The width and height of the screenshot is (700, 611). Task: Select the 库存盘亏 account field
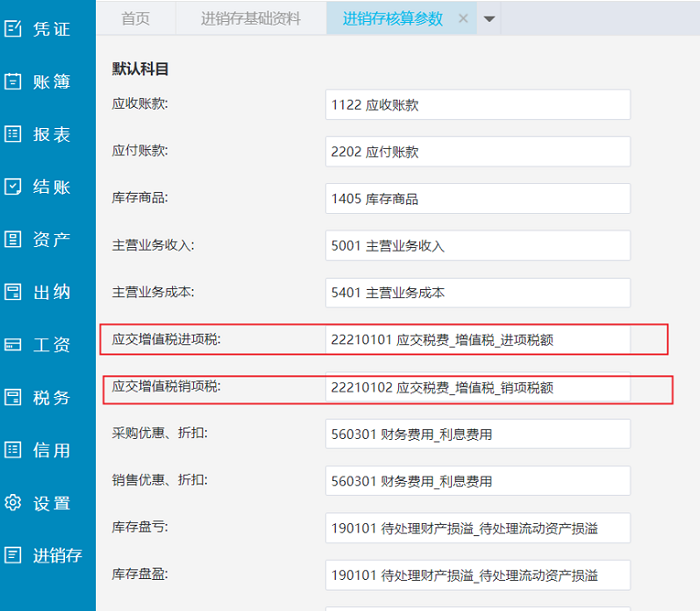click(x=477, y=528)
